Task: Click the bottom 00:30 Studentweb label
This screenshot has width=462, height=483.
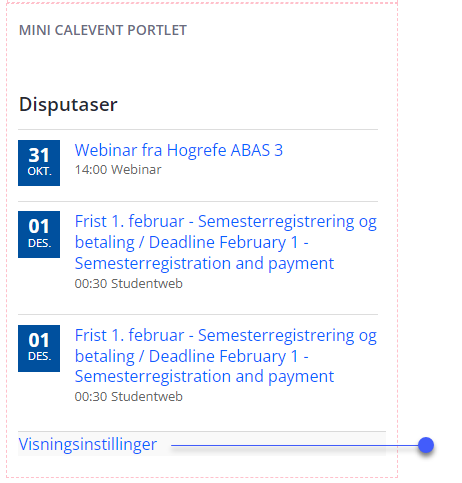Action: pos(129,397)
